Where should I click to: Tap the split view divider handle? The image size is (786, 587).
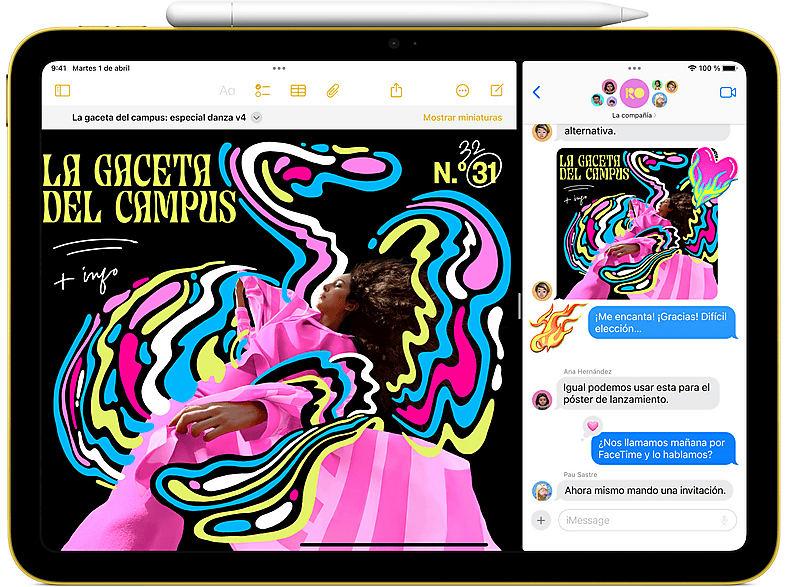tap(519, 306)
